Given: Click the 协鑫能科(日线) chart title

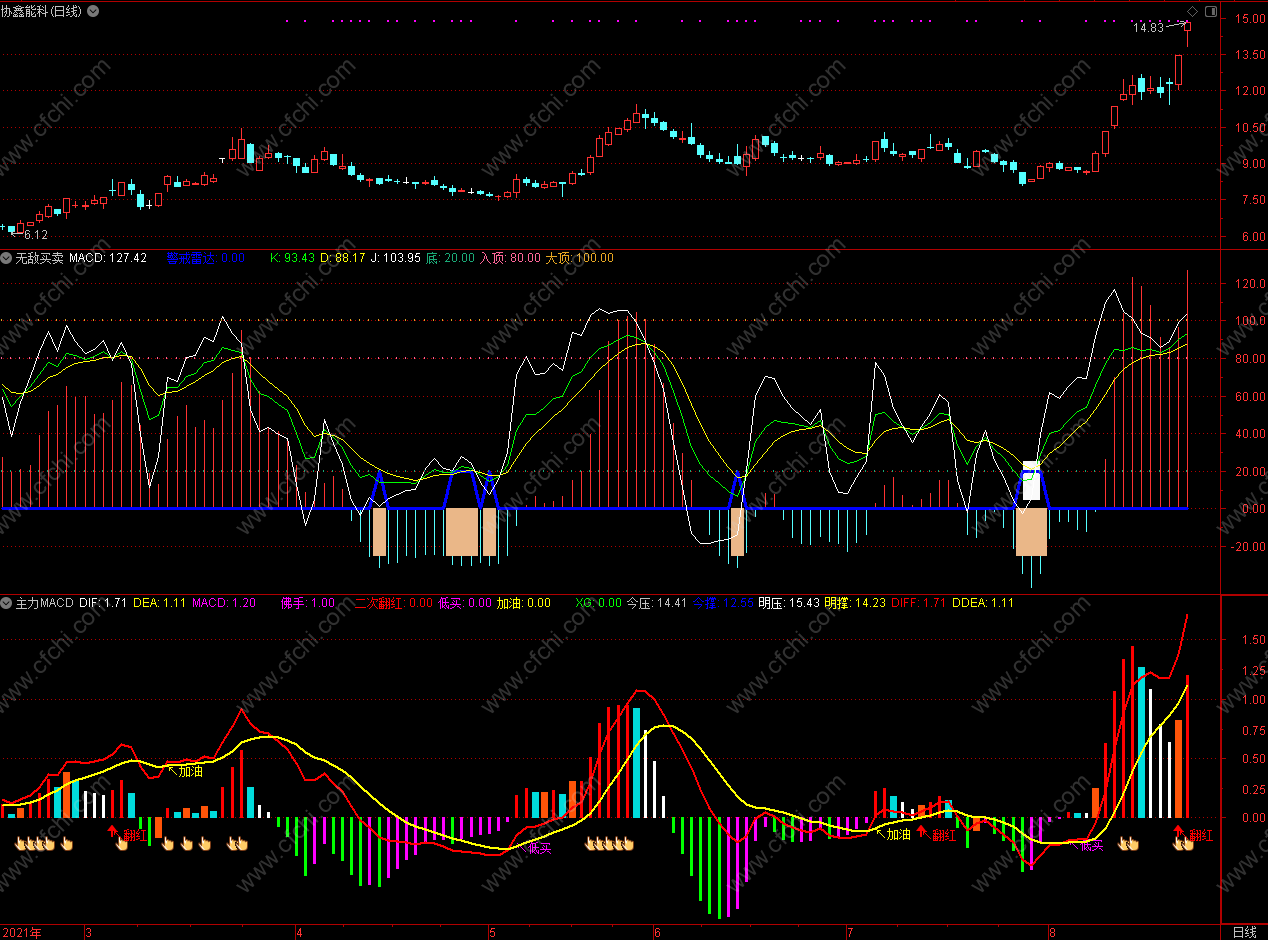Looking at the screenshot, I should tap(43, 11).
